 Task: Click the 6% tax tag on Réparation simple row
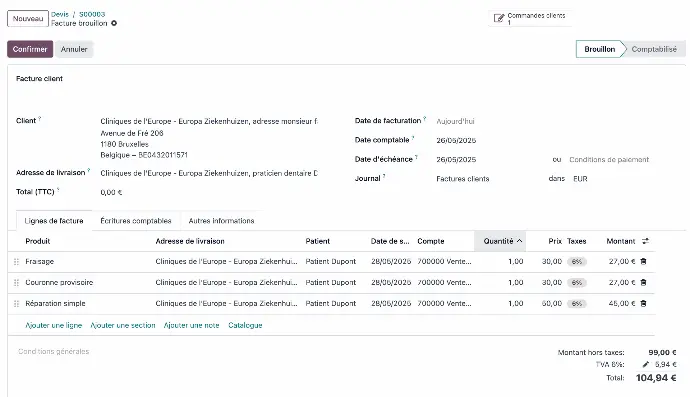coord(576,304)
